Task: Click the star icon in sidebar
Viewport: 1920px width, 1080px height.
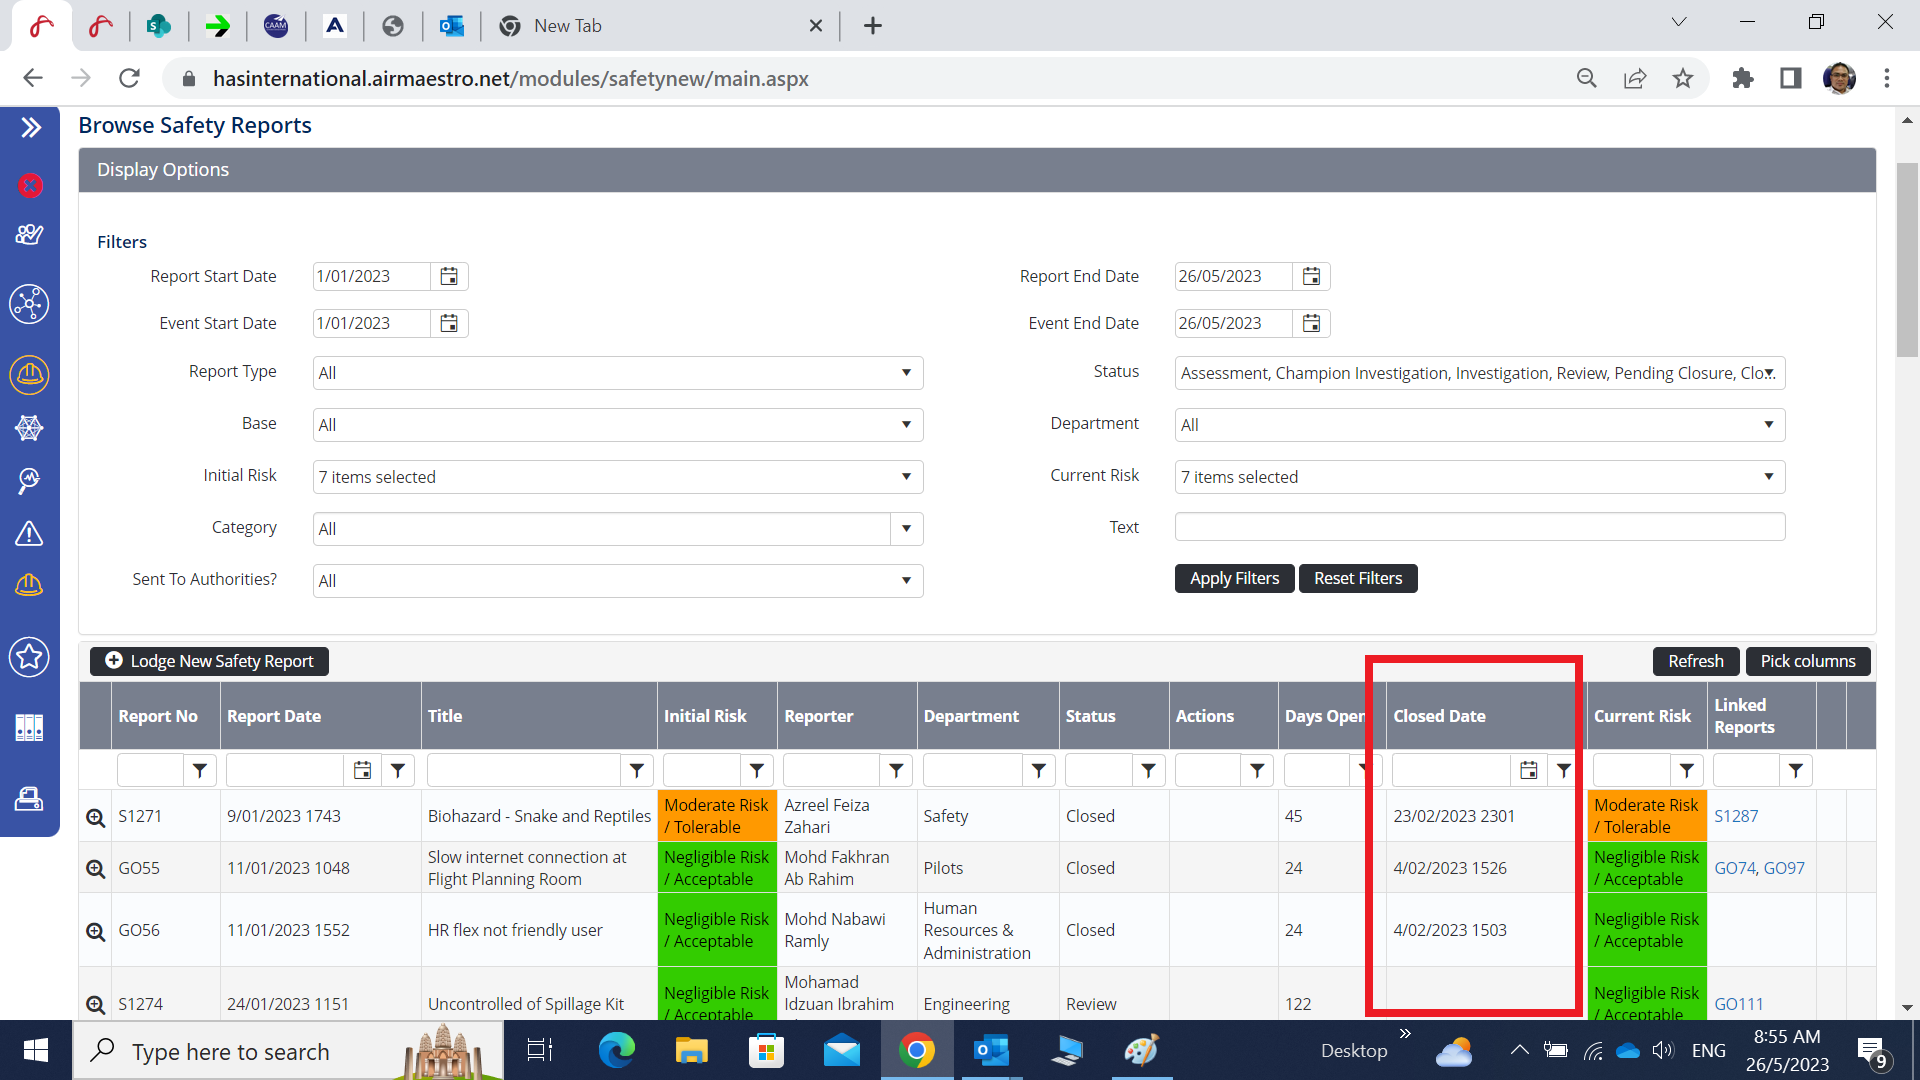Action: pos(29,657)
